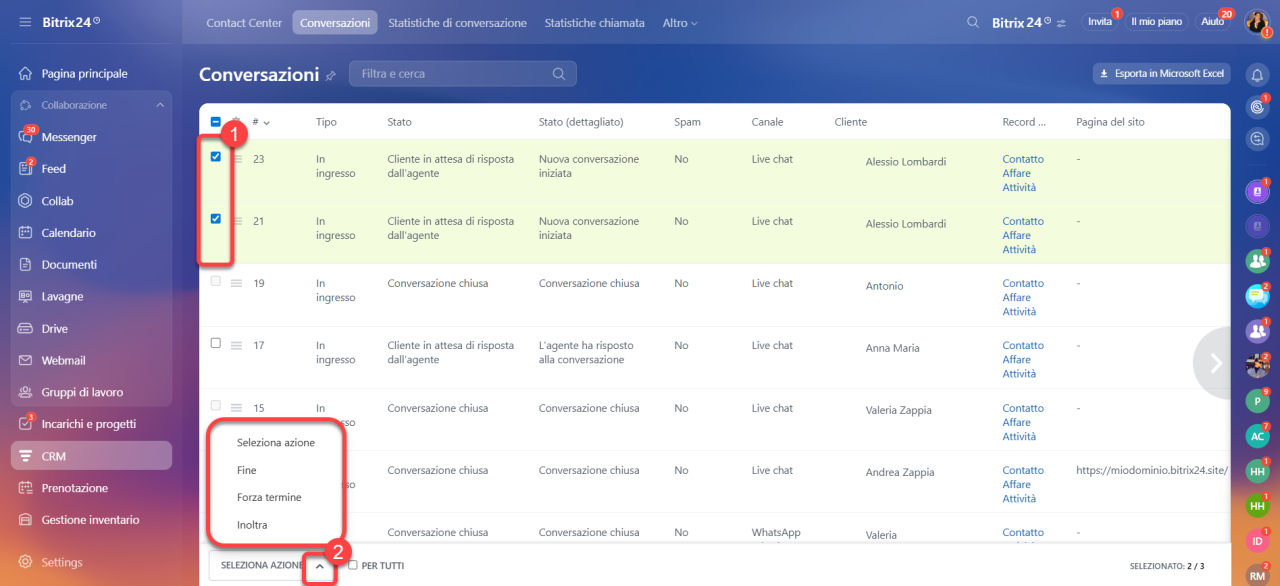Collapse the Collaborazione sidebar section
Viewport: 1280px width, 586px height.
(x=160, y=105)
